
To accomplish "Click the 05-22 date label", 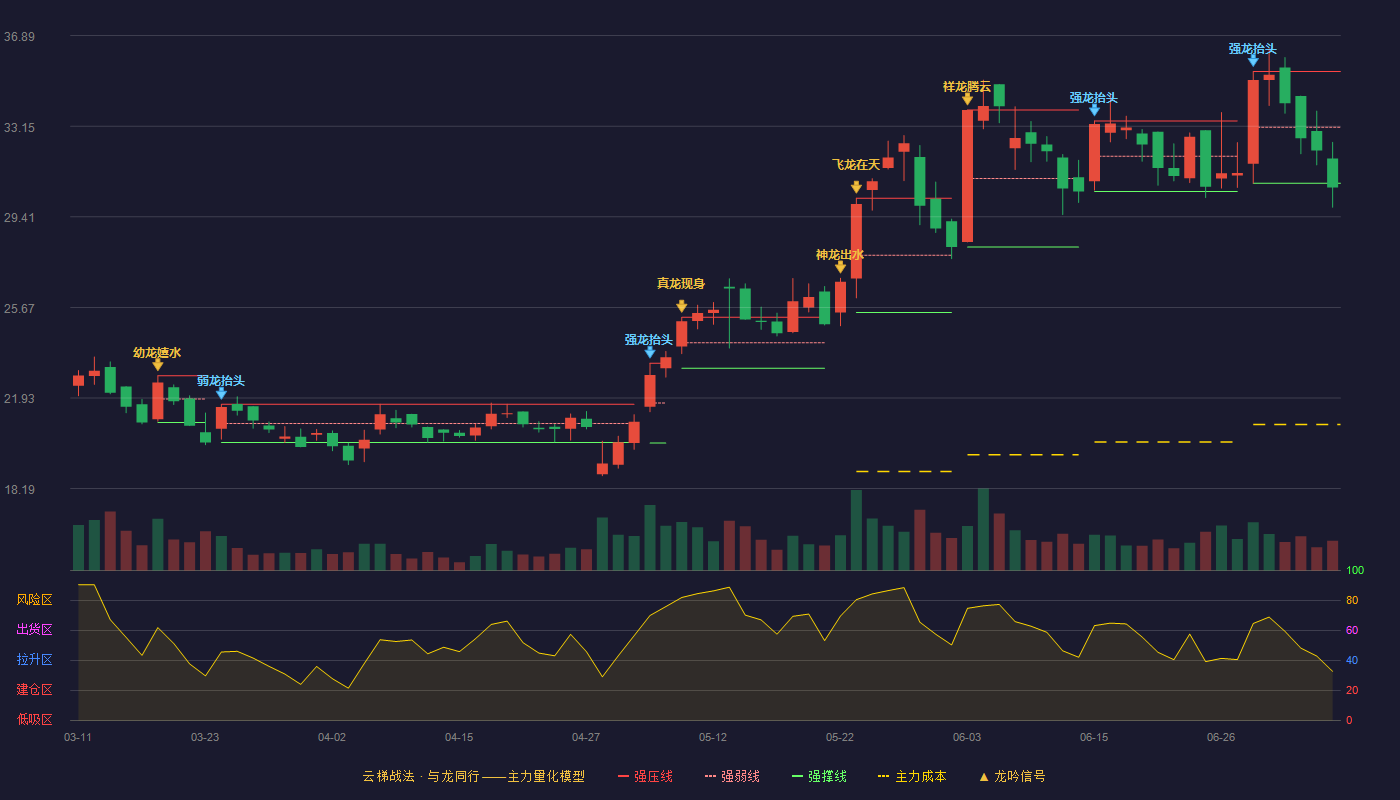I will click(840, 737).
